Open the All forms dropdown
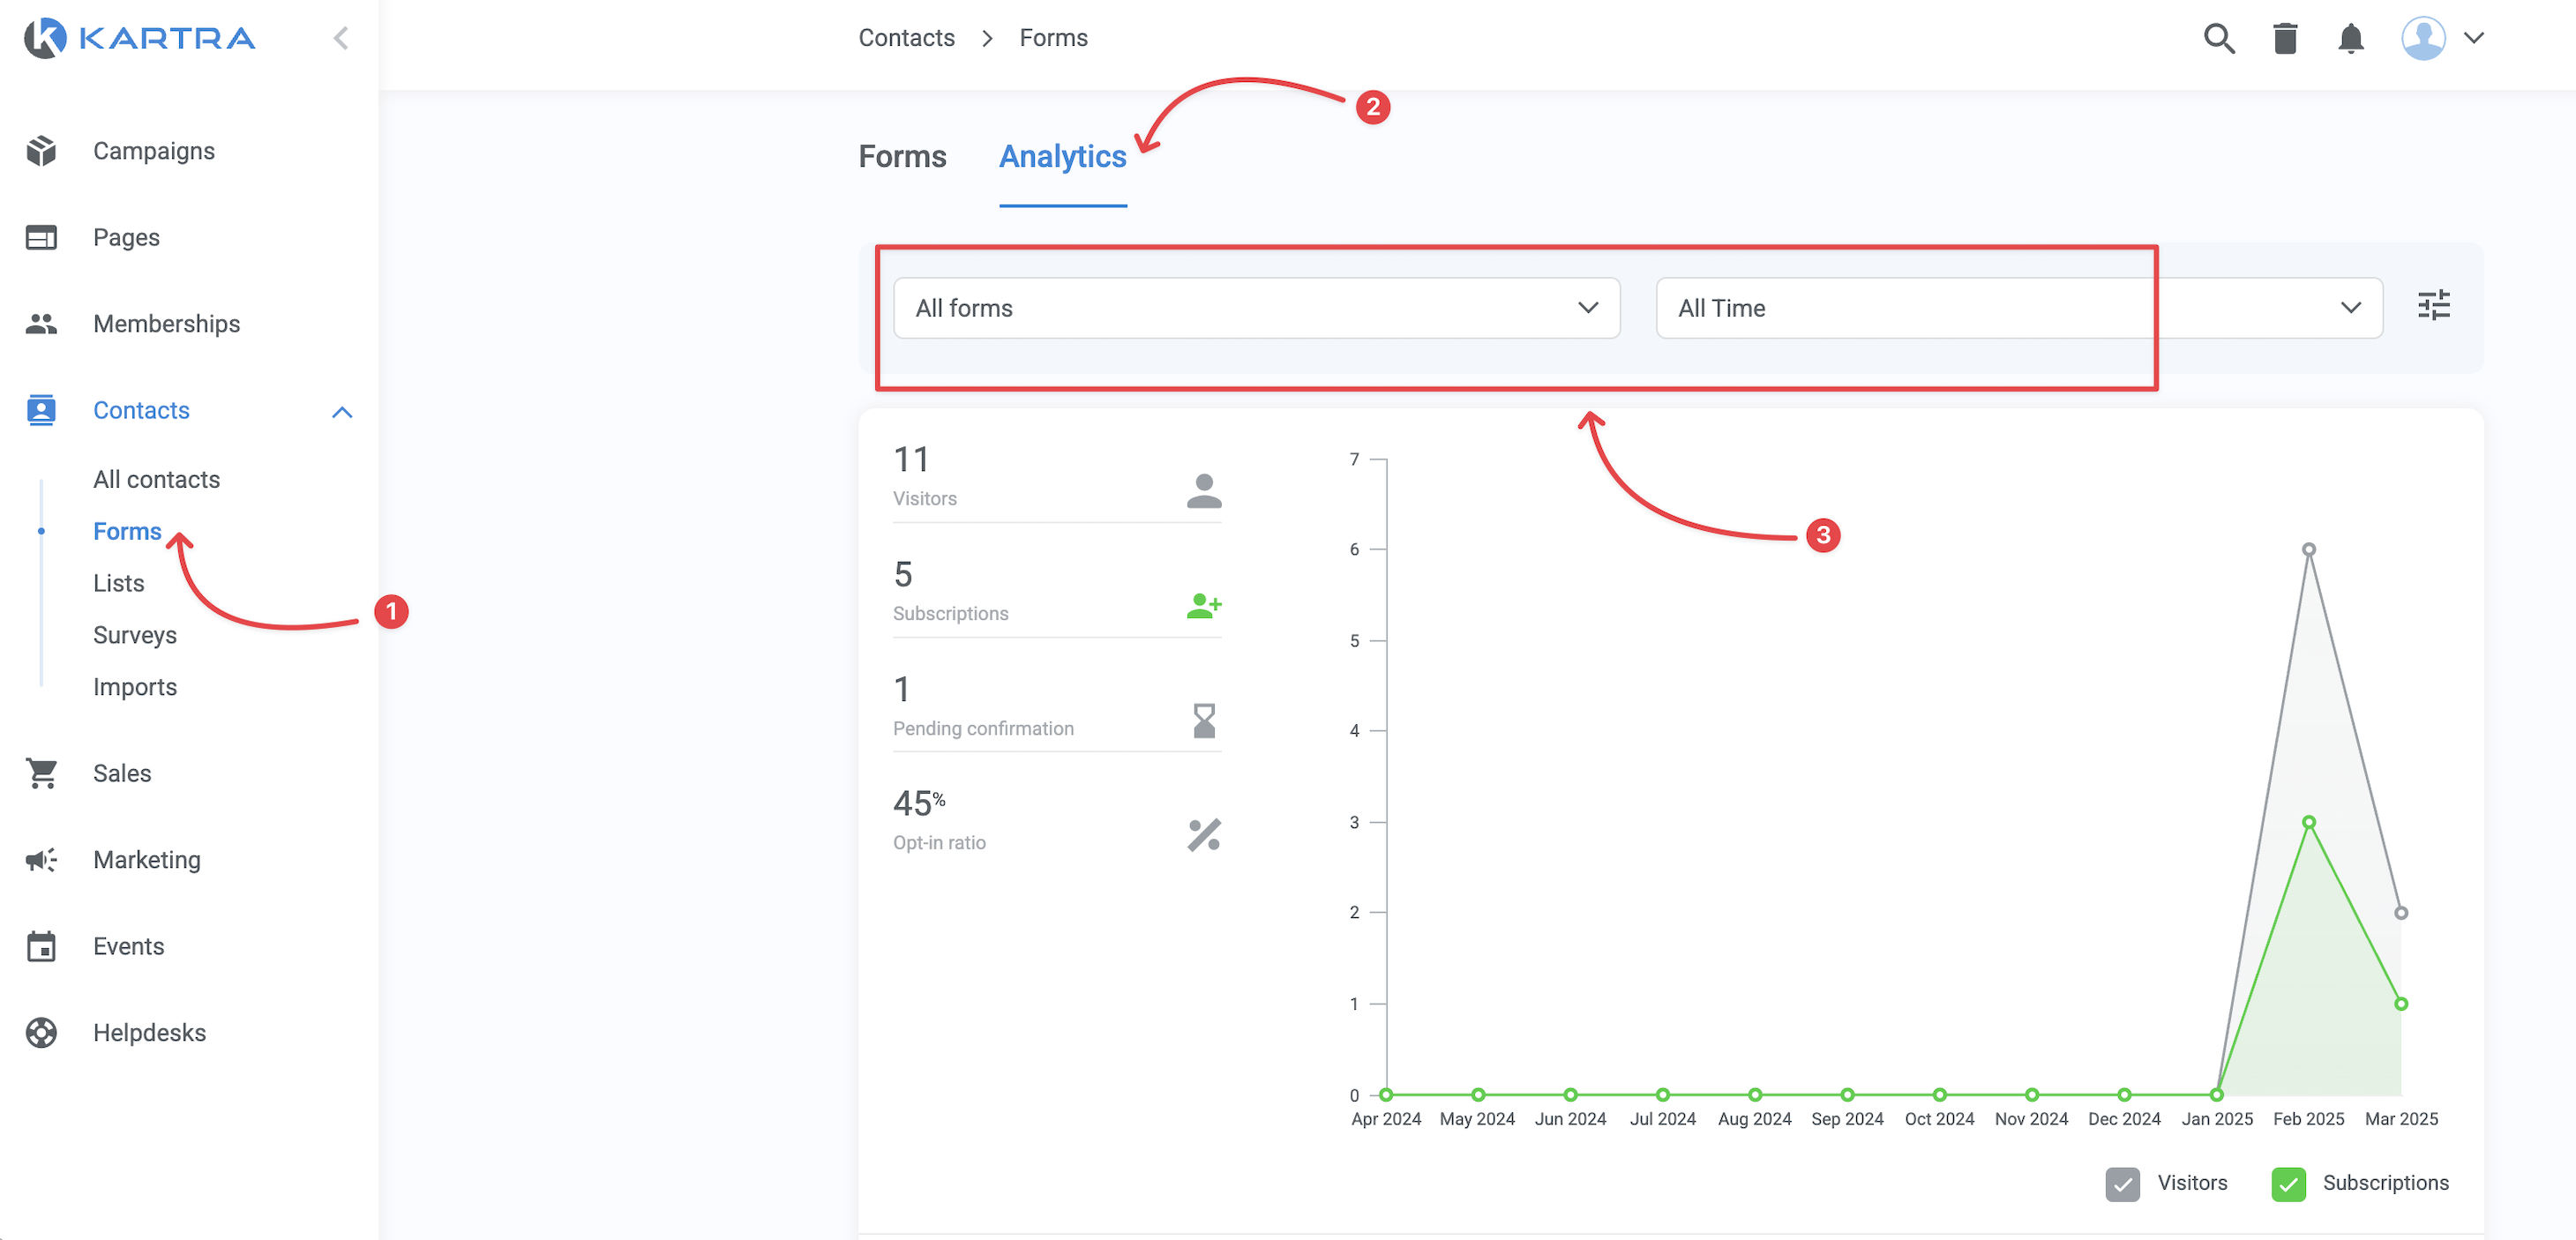This screenshot has width=2576, height=1240. (1255, 308)
